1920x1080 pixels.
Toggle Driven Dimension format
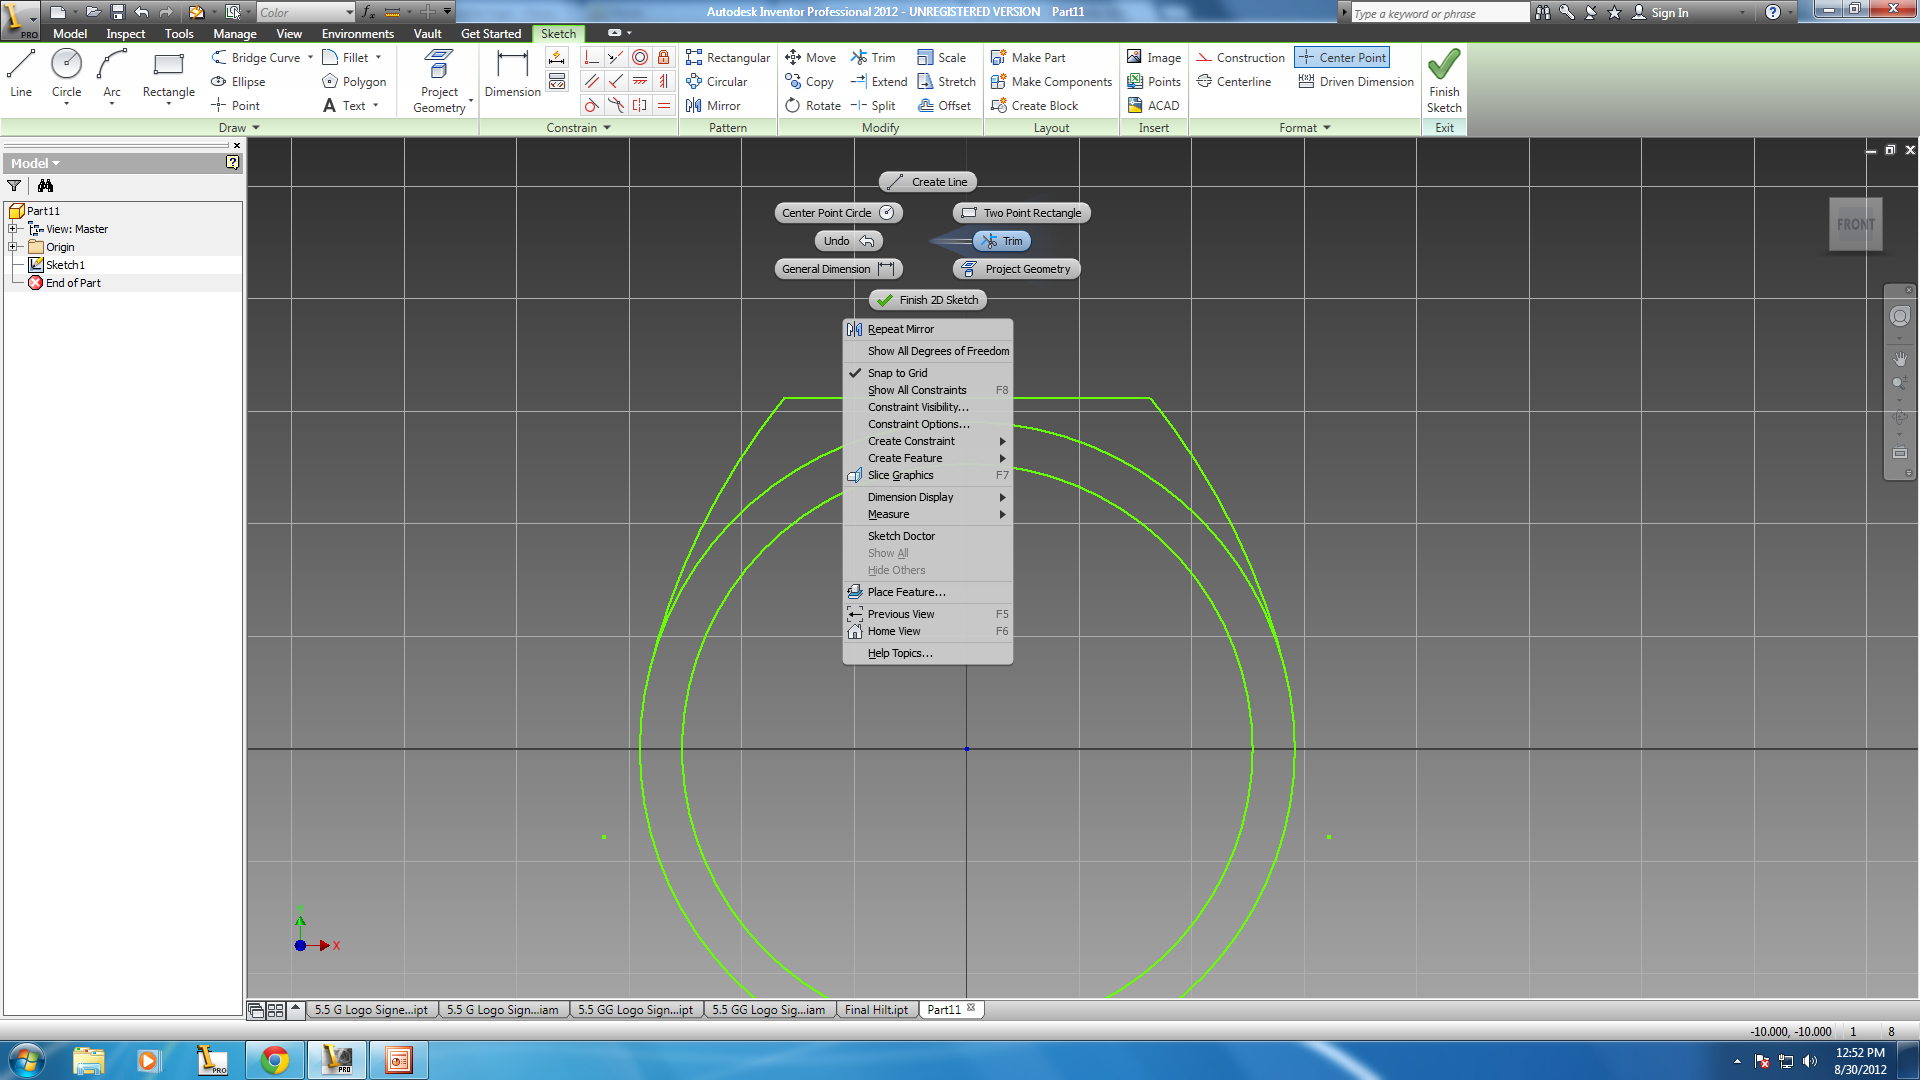(1356, 82)
